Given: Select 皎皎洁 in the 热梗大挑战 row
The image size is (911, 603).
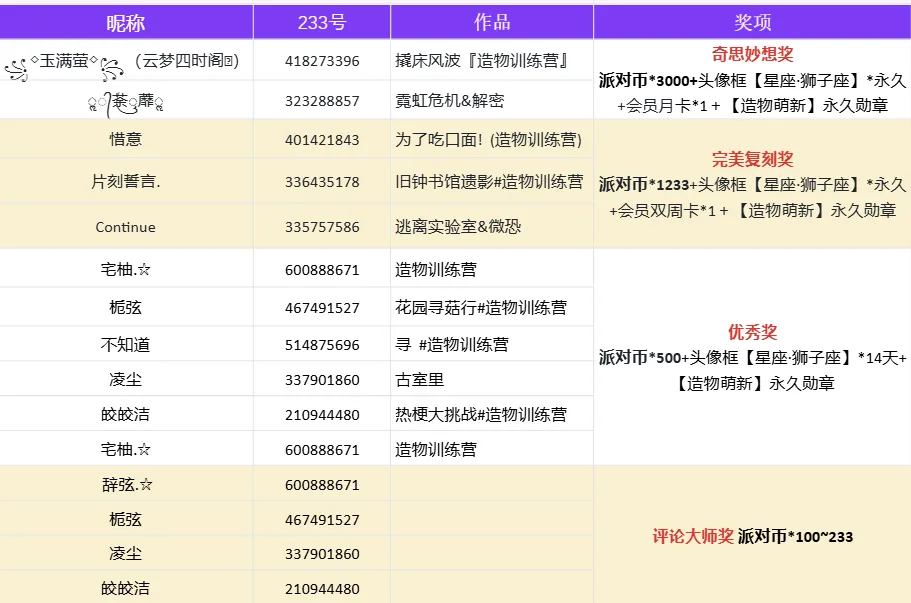Looking at the screenshot, I should point(125,414).
